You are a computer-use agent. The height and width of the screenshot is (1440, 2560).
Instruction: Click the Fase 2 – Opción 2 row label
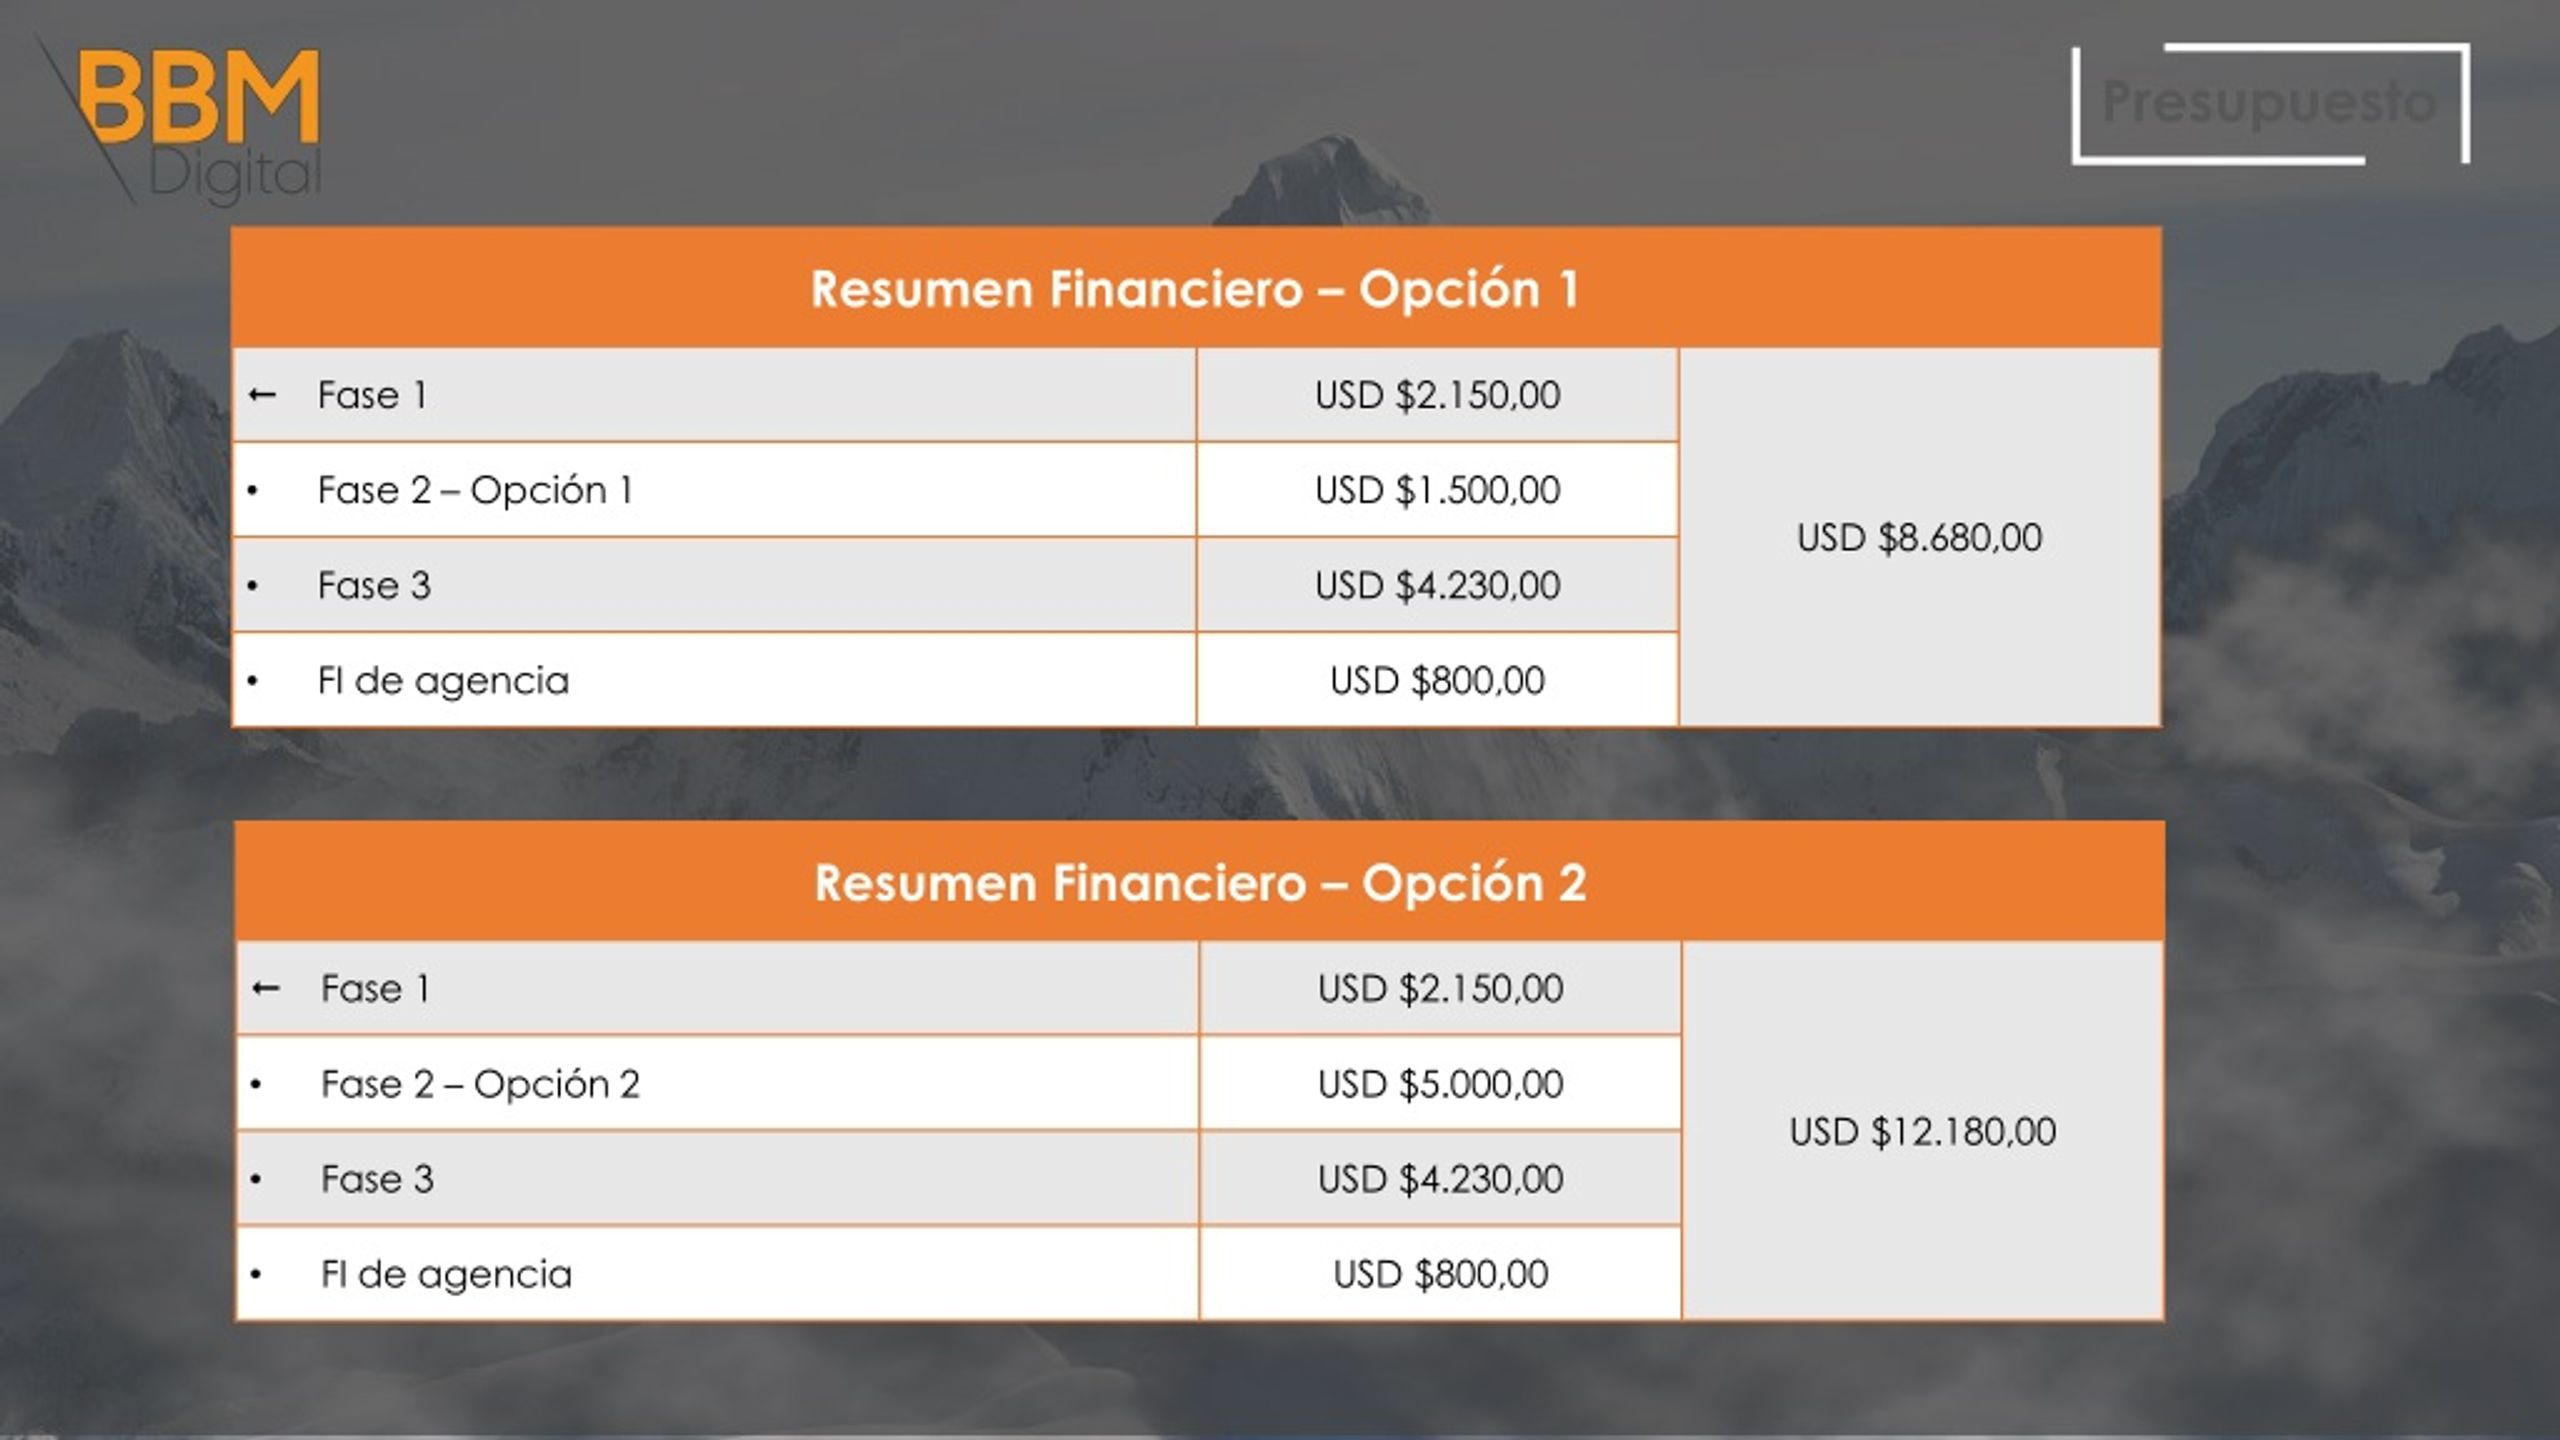pos(480,1084)
